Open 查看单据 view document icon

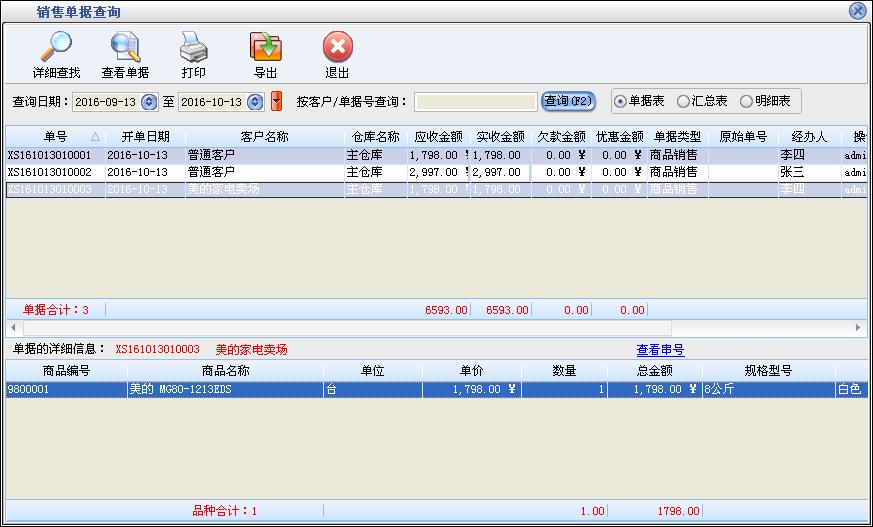coord(125,47)
